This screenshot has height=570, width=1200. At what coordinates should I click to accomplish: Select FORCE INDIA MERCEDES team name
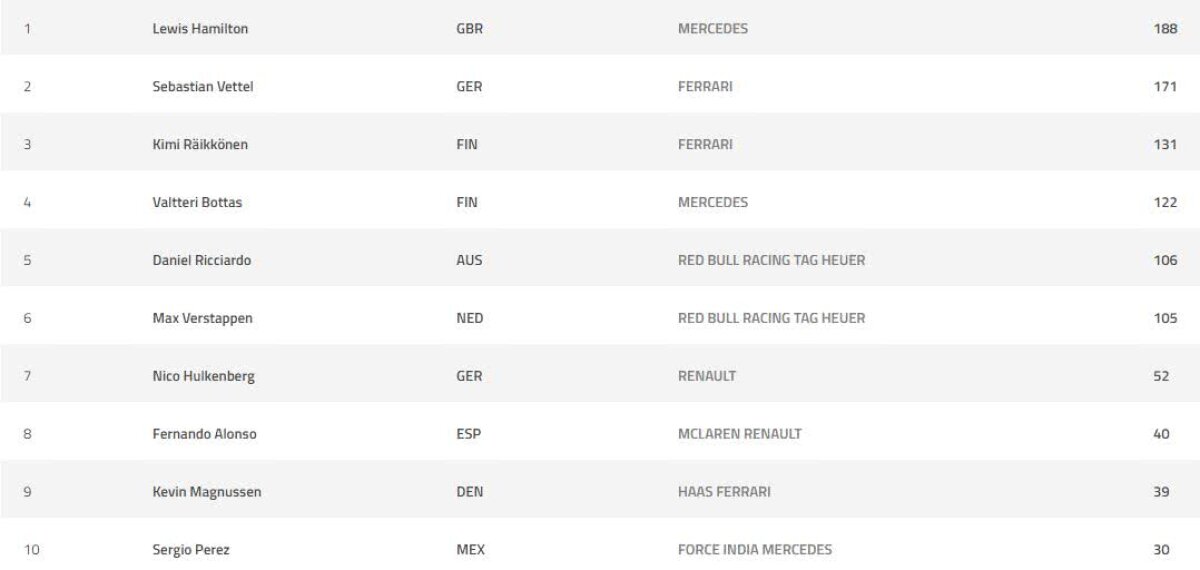(754, 550)
